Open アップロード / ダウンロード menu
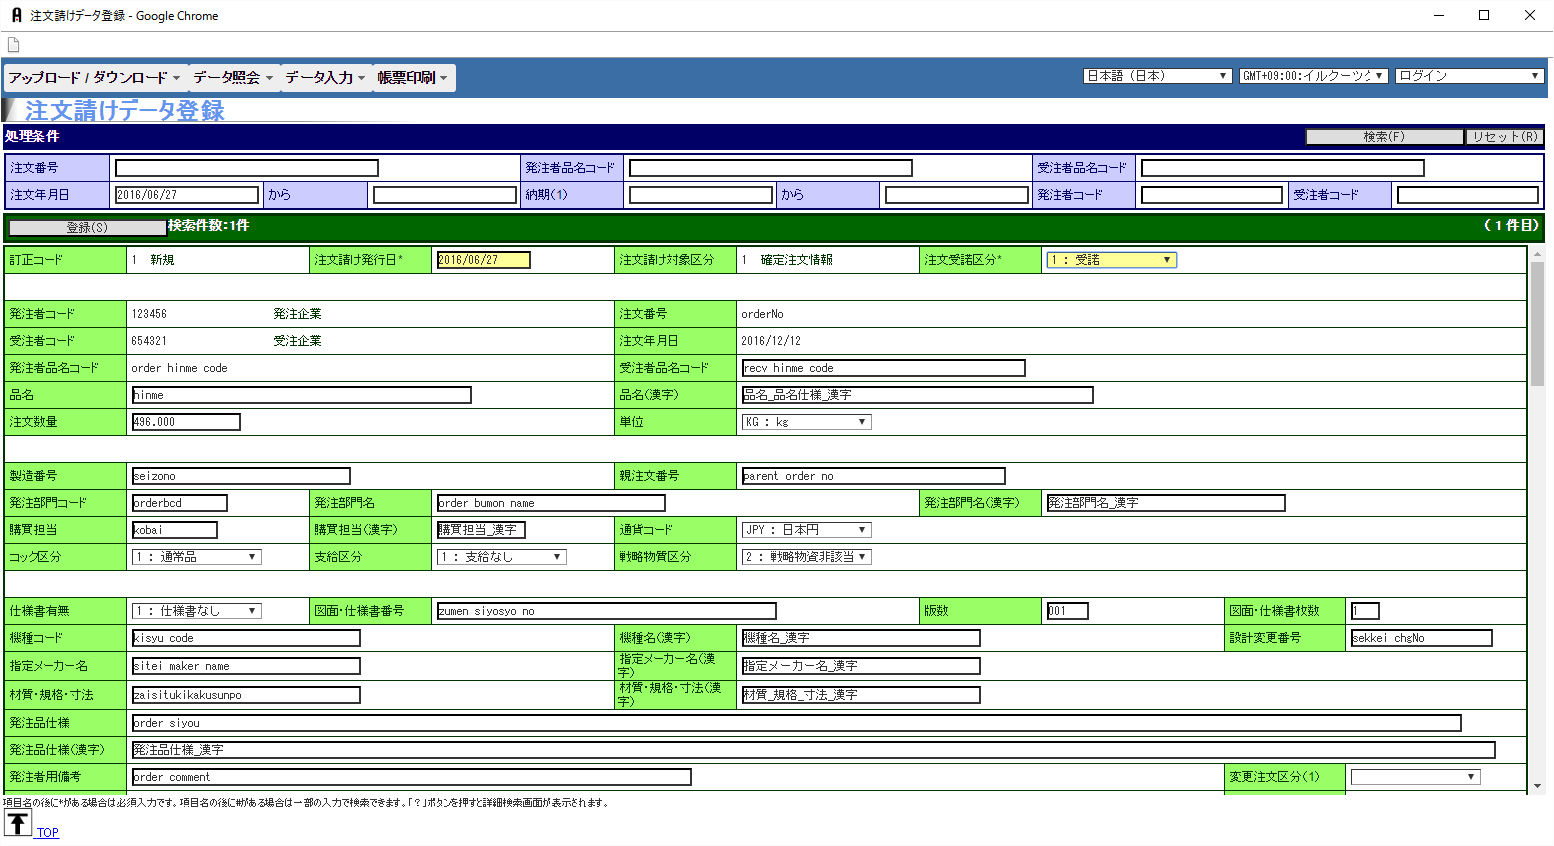Viewport: 1554px width, 846px height. coord(94,77)
